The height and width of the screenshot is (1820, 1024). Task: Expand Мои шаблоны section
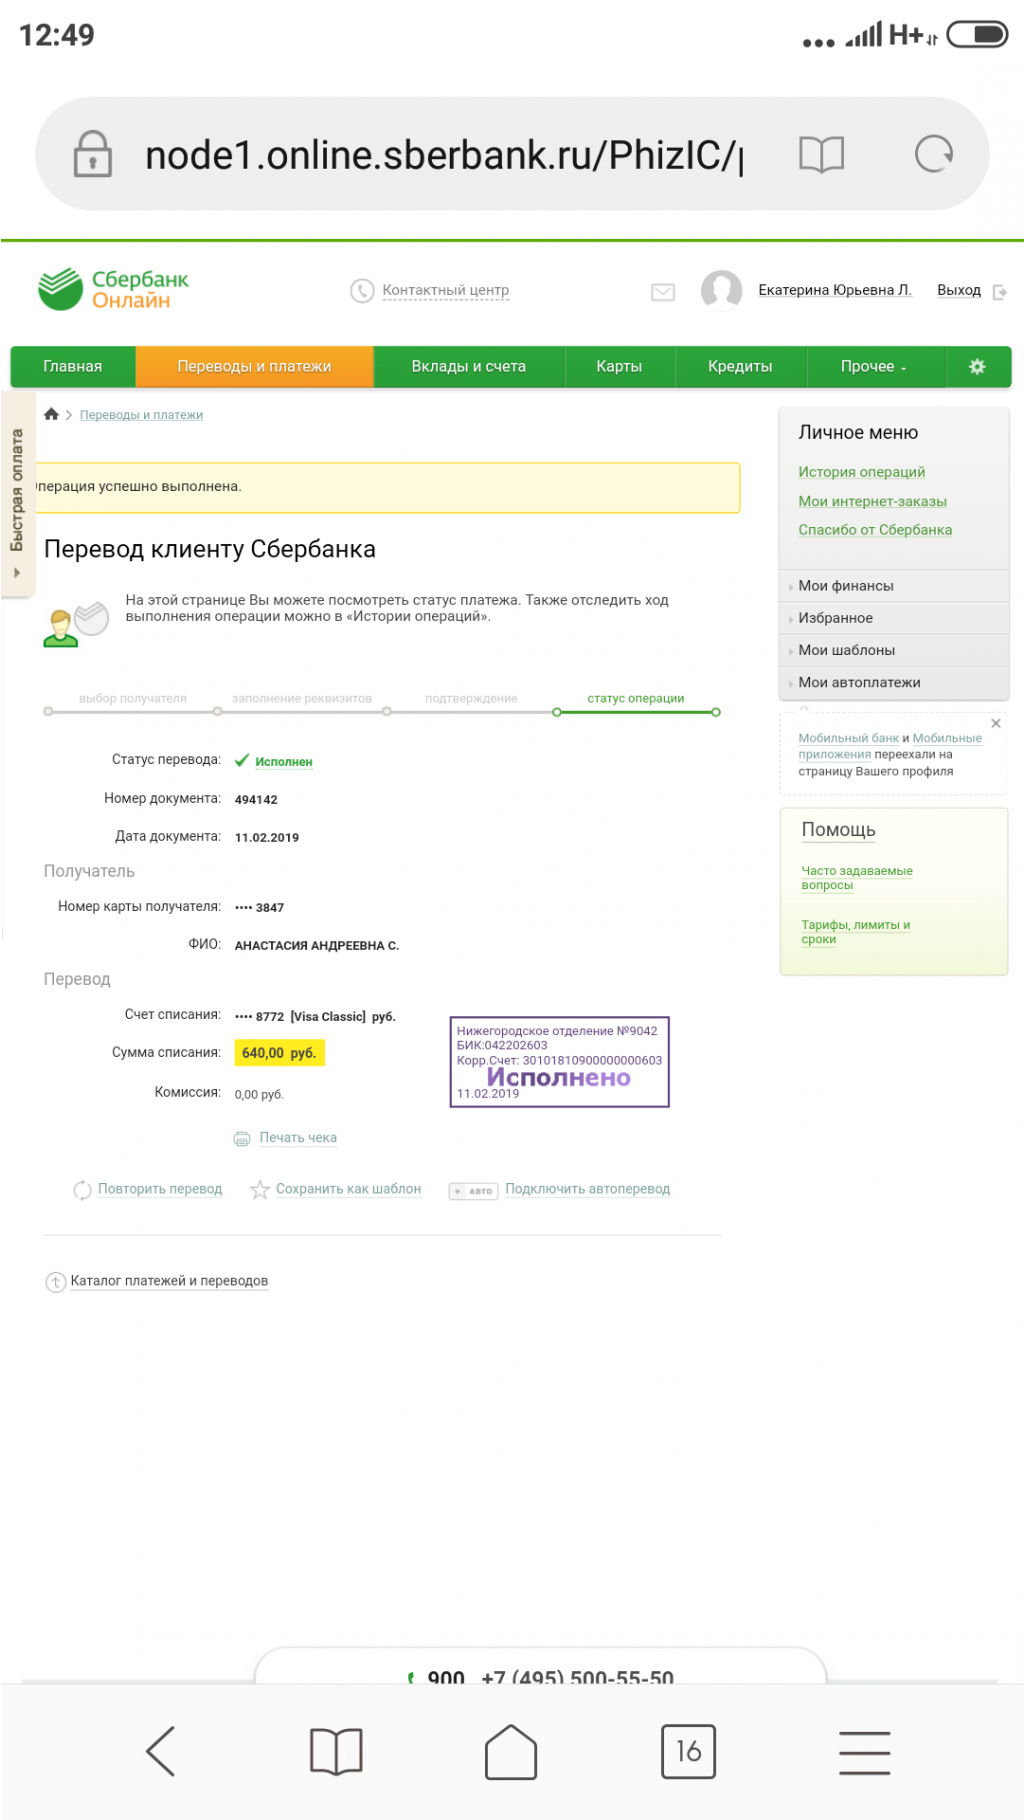(893, 650)
